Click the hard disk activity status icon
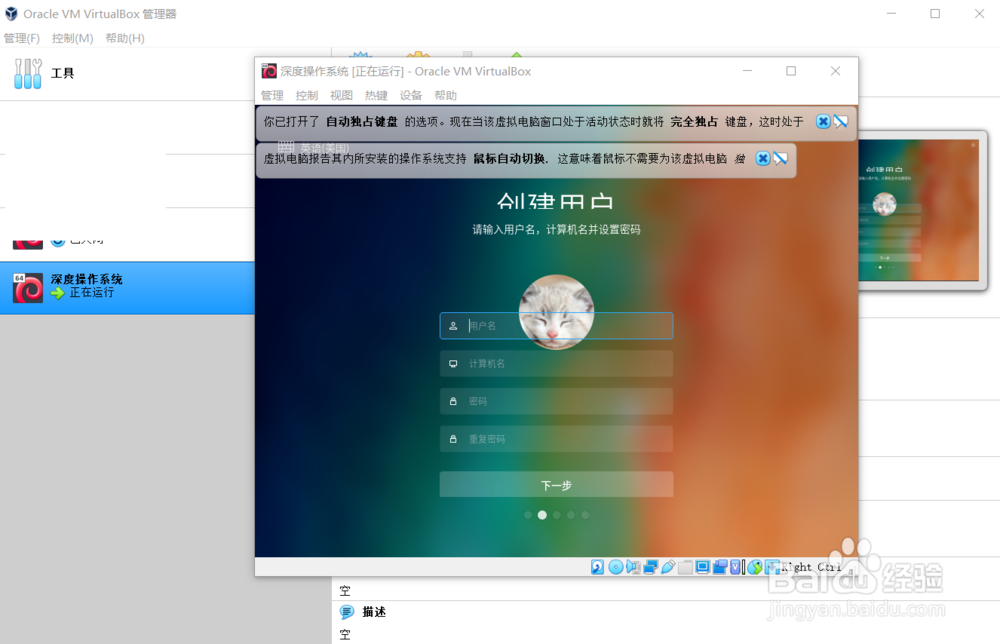The image size is (1000, 644). (597, 567)
